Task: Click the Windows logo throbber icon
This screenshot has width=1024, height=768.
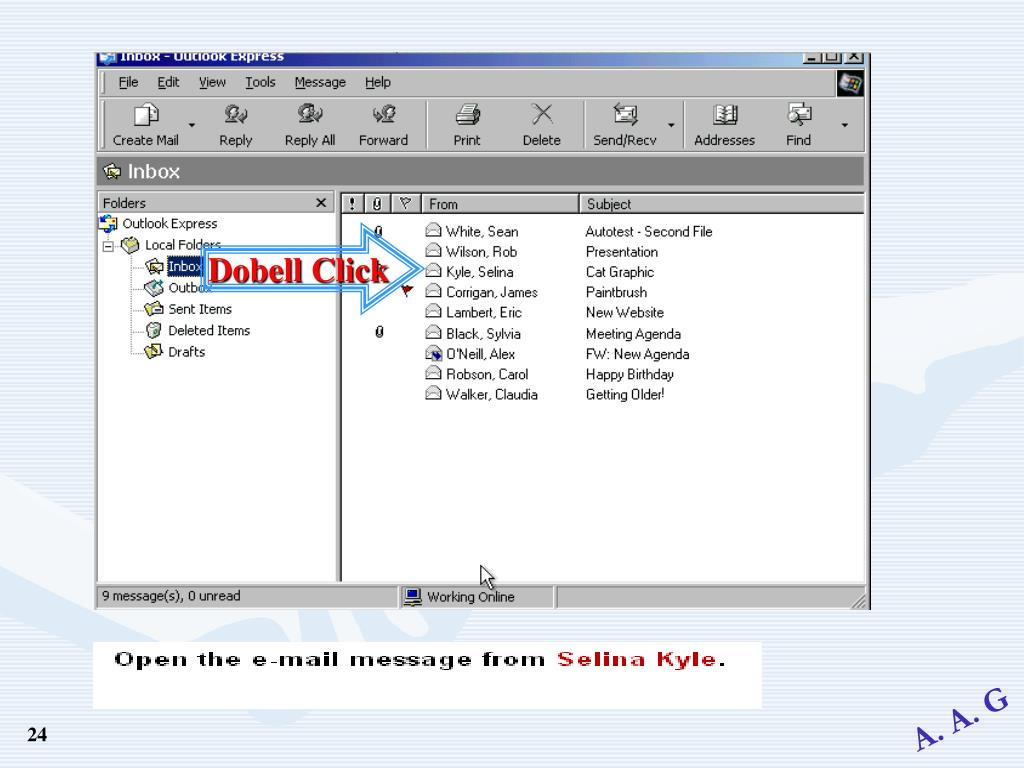Action: coord(850,84)
